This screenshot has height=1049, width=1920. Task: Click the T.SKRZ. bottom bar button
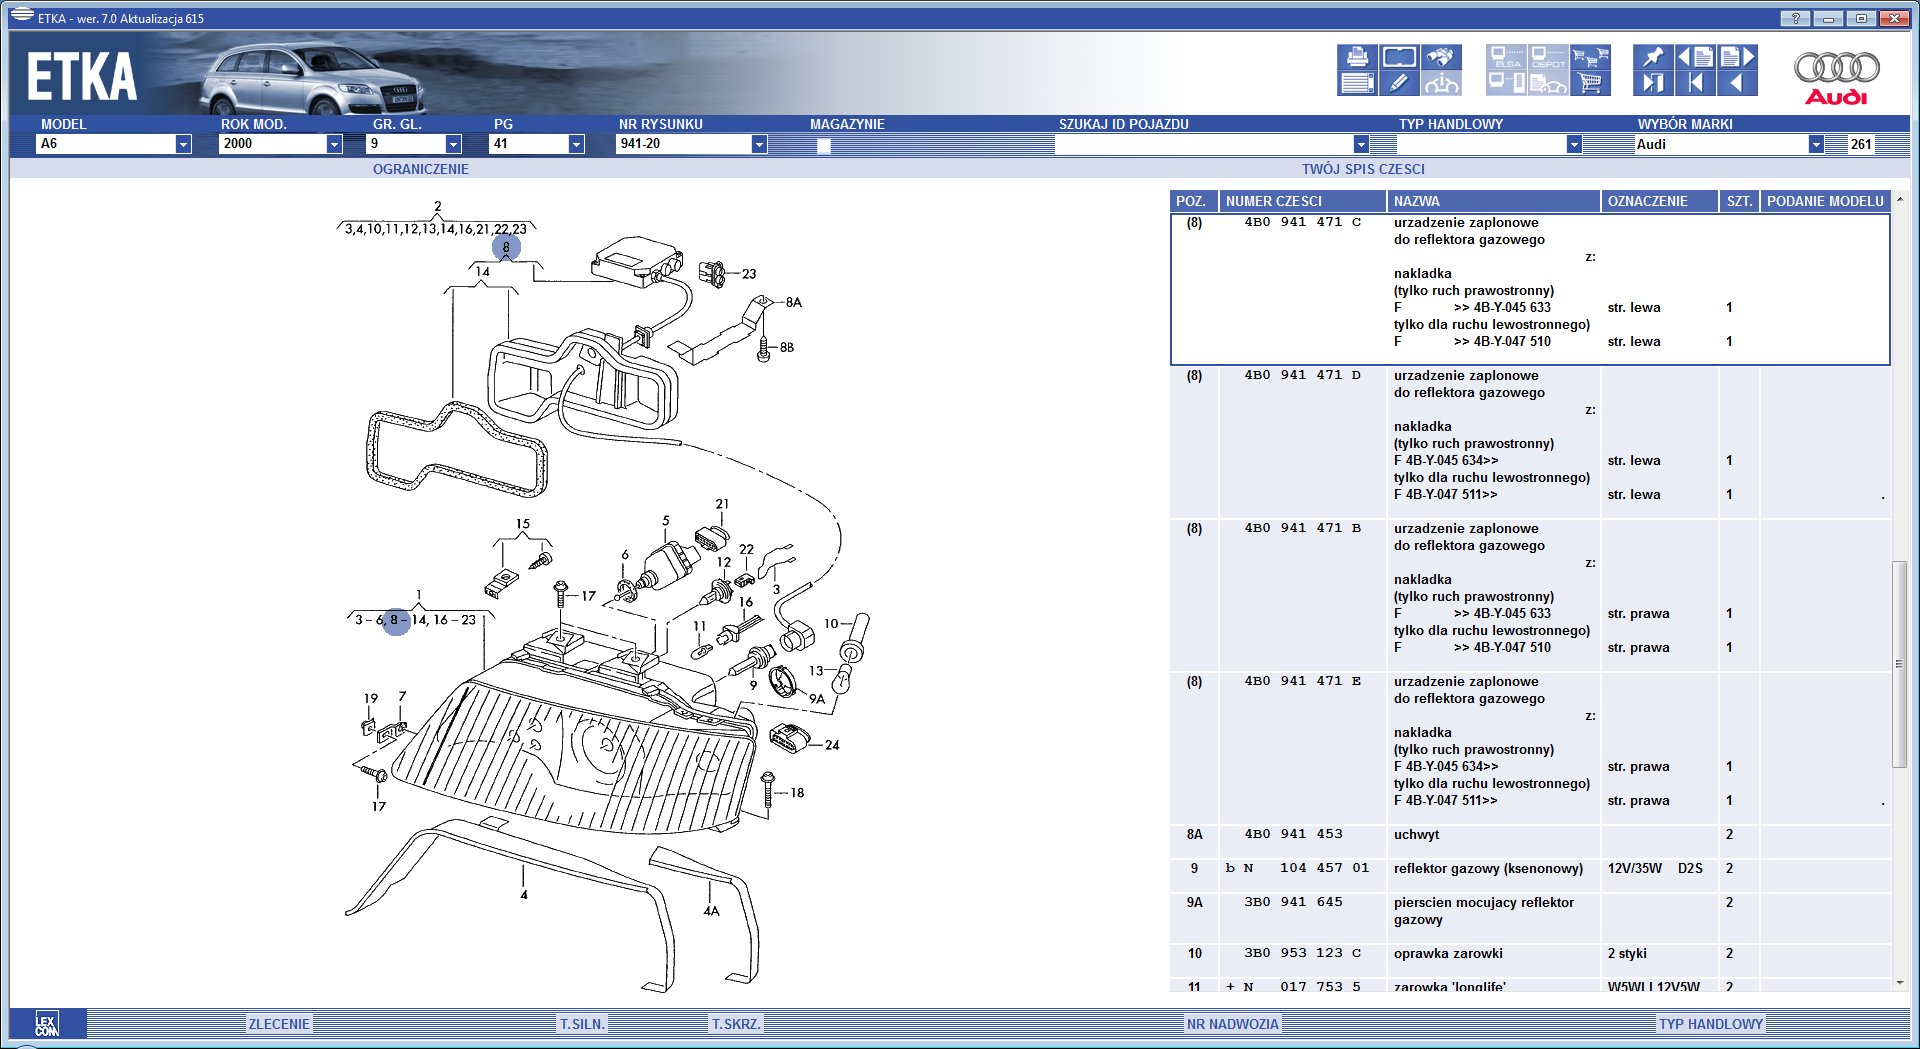(736, 1024)
